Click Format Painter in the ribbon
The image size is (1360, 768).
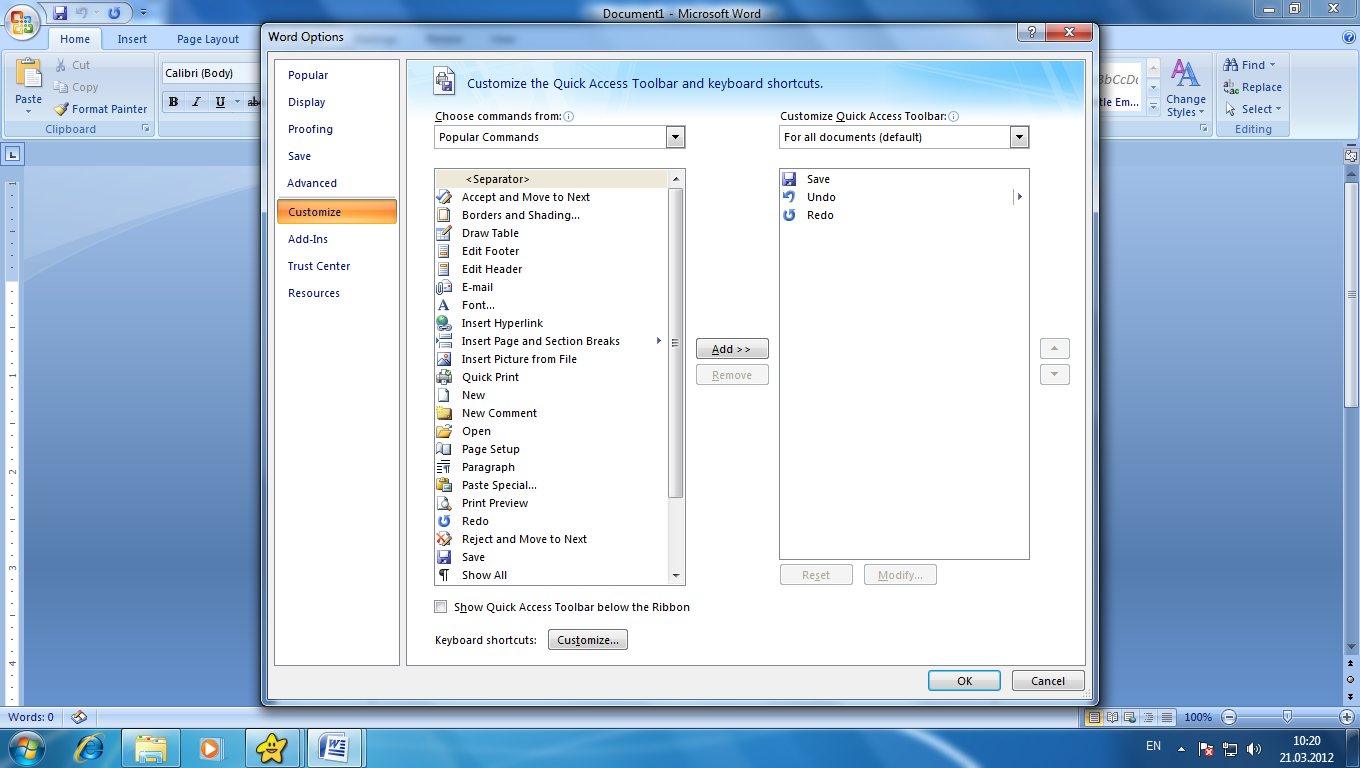pyautogui.click(x=100, y=109)
